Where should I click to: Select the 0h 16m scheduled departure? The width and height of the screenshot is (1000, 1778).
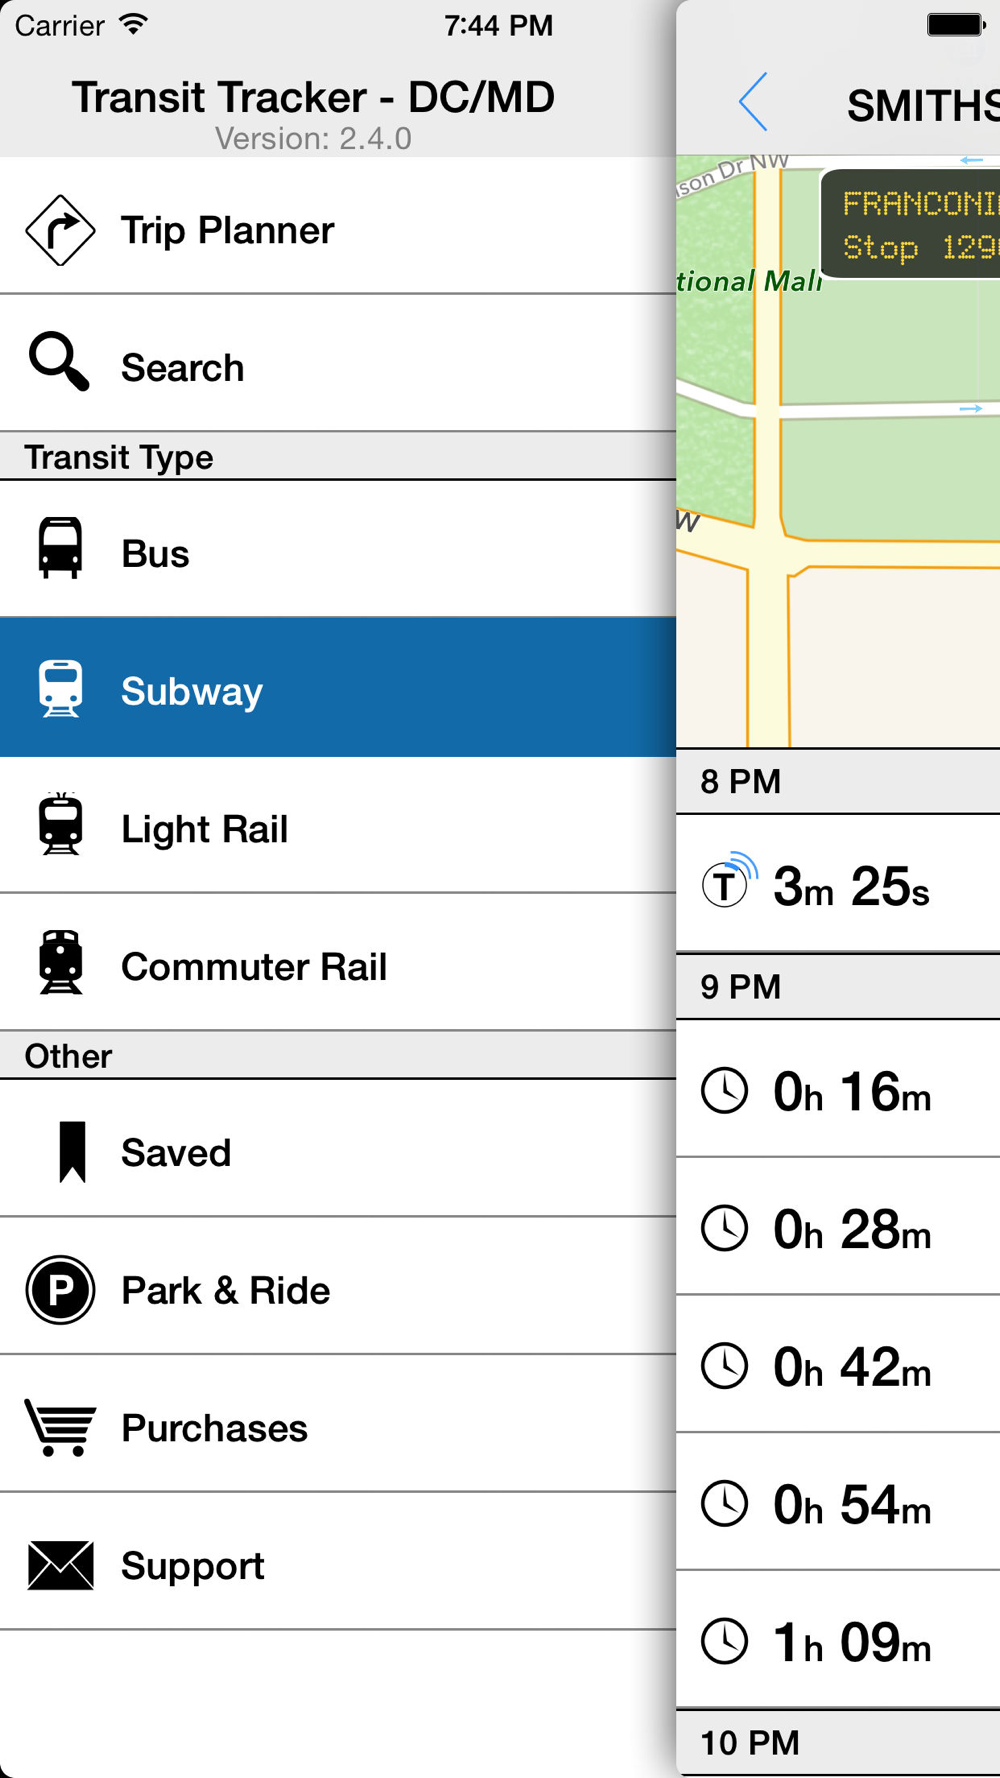(x=850, y=1091)
